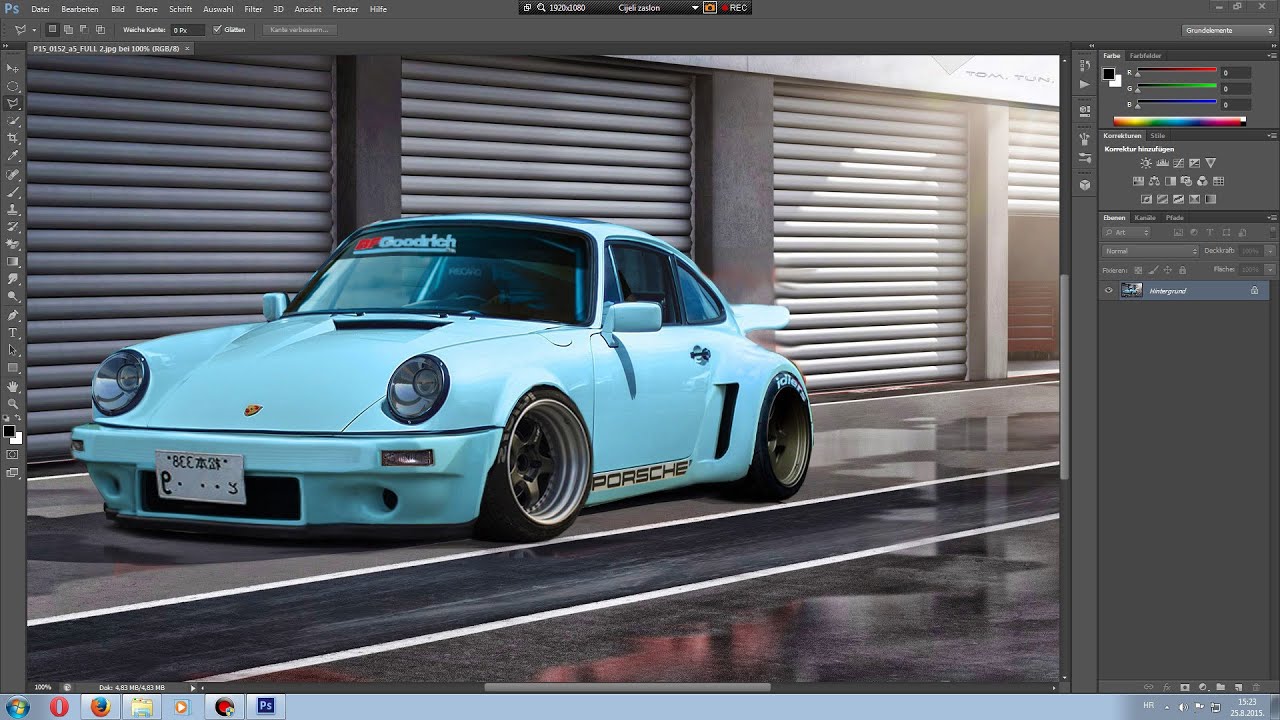Screen dimensions: 1280x720
Task: Open the Farbe panel options menu
Action: tap(1270, 56)
